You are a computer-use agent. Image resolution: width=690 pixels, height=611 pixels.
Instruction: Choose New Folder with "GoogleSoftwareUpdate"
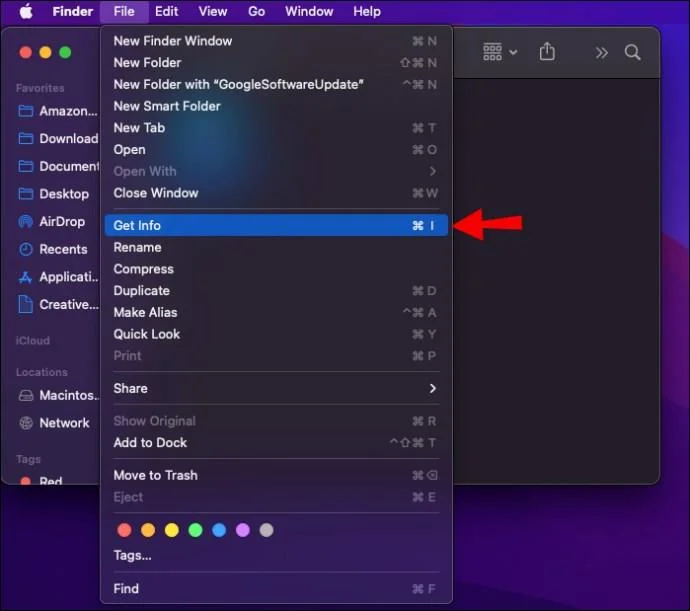pos(276,84)
